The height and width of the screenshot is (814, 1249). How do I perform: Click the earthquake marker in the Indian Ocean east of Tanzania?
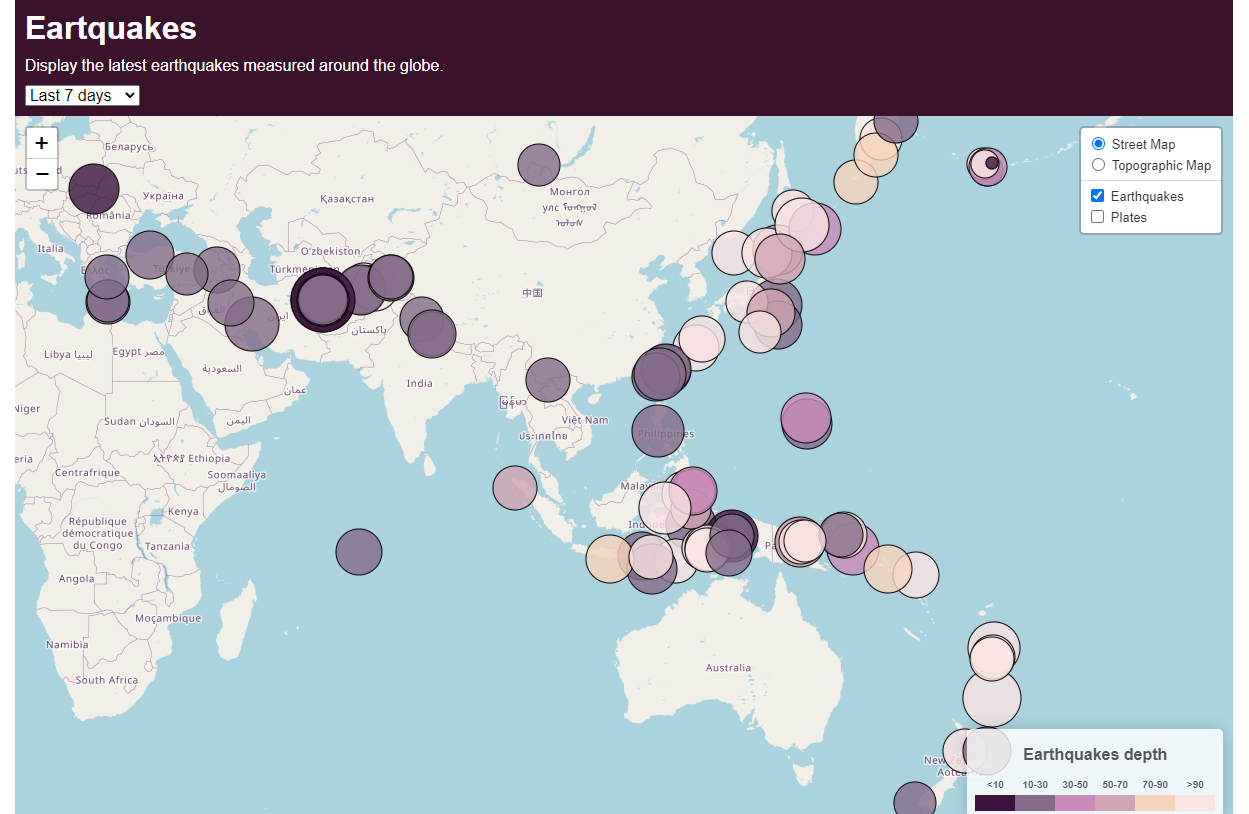pos(359,552)
